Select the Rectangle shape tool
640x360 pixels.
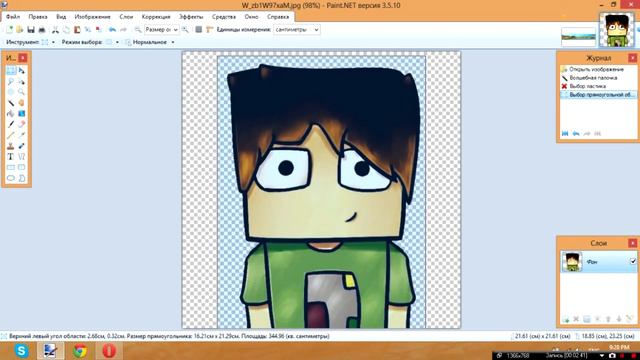coord(11,167)
